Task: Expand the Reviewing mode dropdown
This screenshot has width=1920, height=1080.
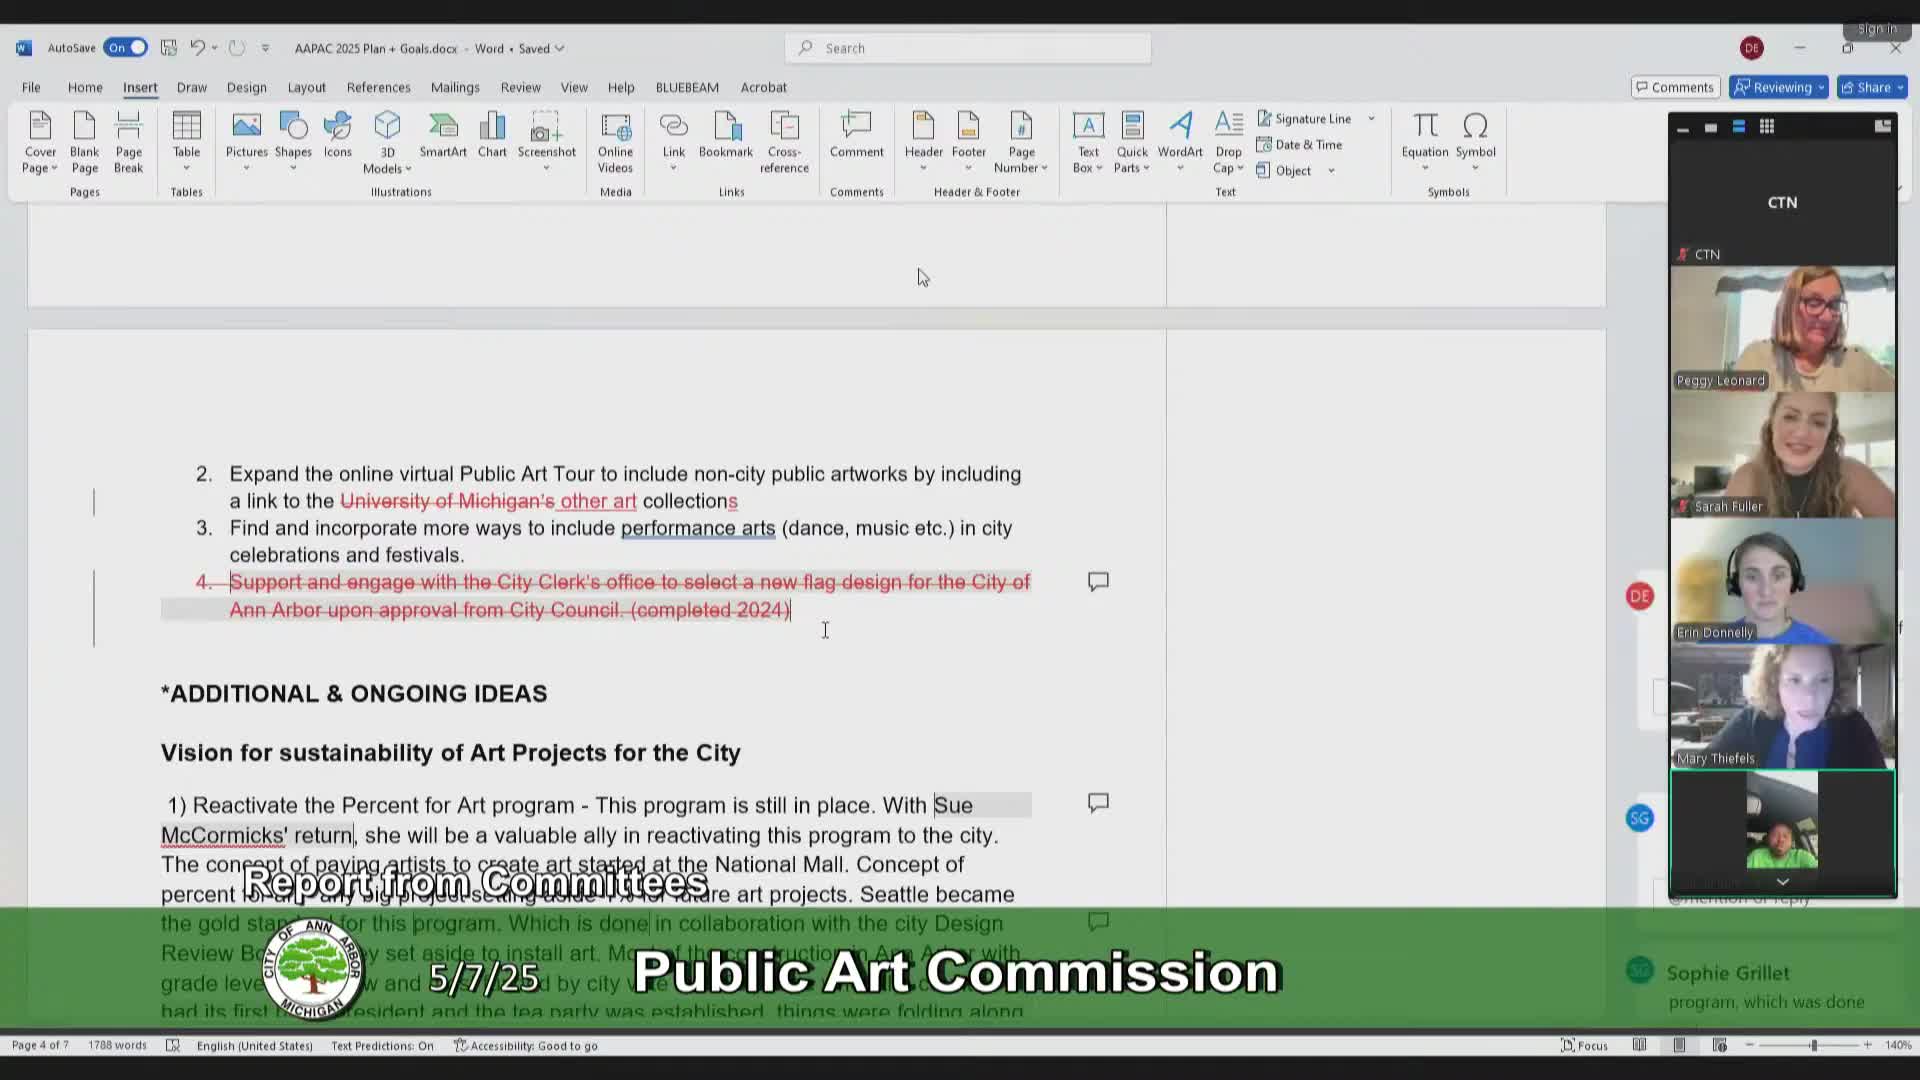Action: (x=1821, y=88)
